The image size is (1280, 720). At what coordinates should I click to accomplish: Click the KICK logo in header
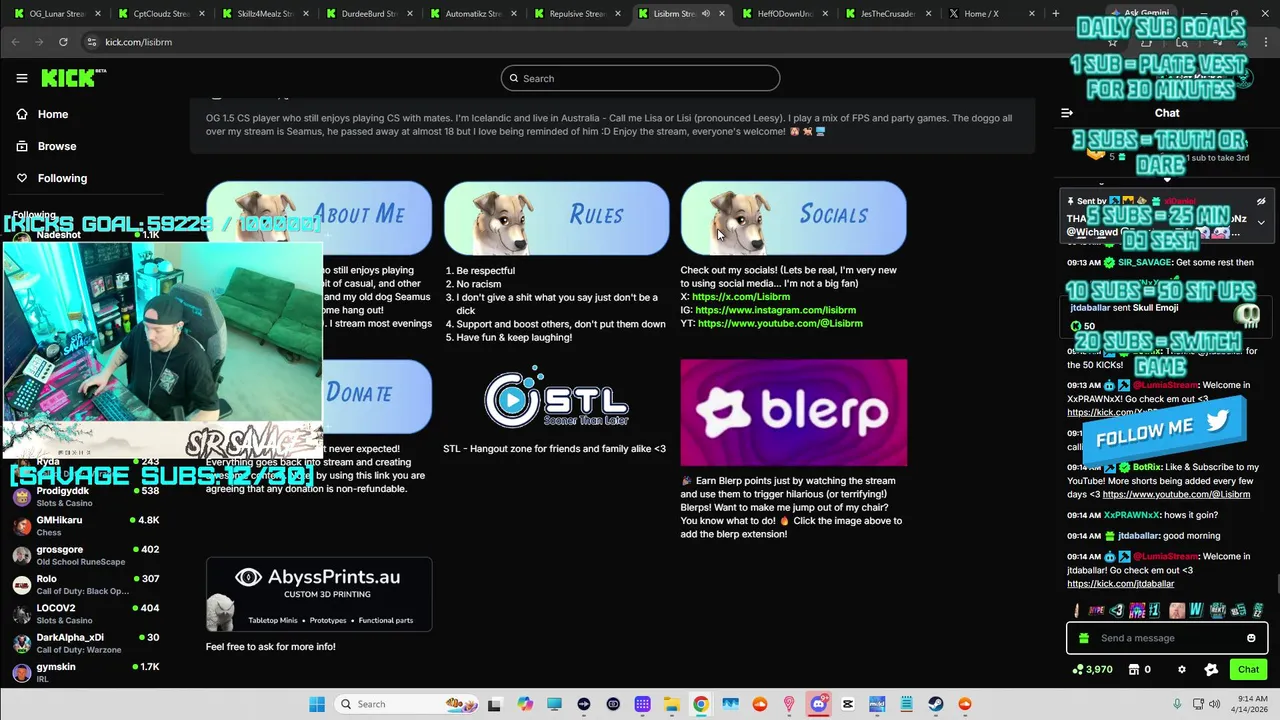(73, 78)
